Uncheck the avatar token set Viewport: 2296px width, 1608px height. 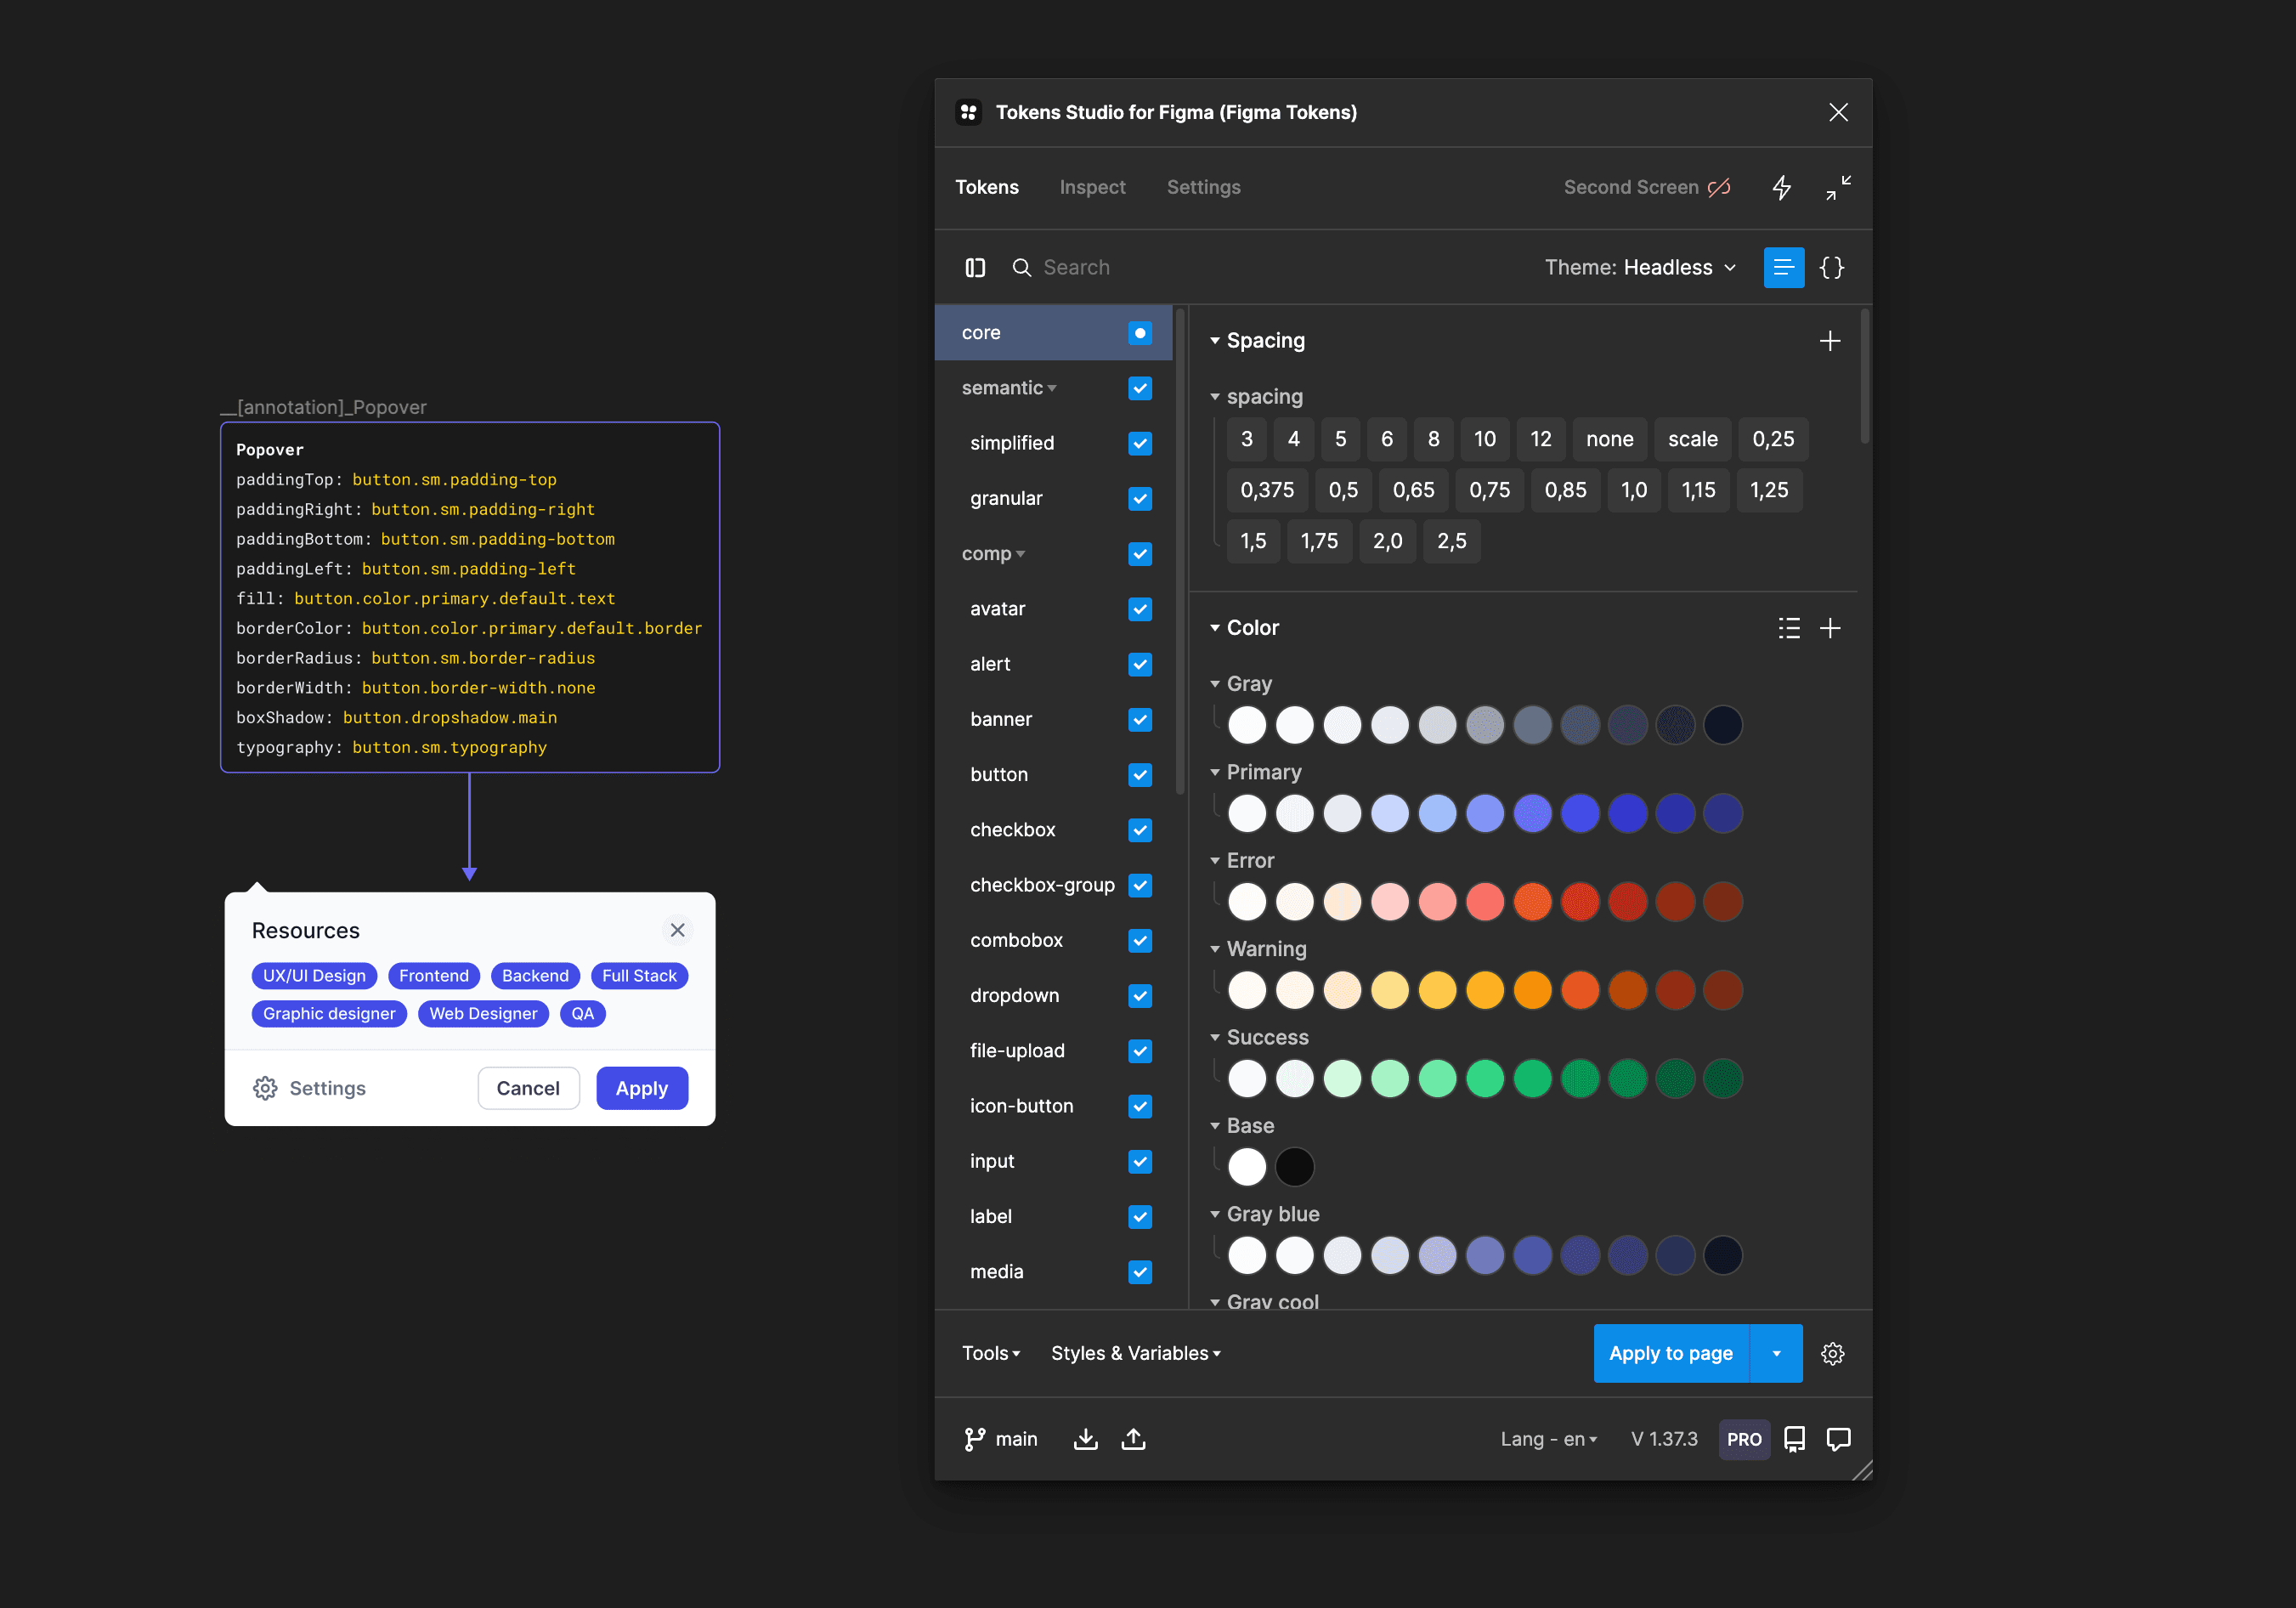pos(1139,609)
